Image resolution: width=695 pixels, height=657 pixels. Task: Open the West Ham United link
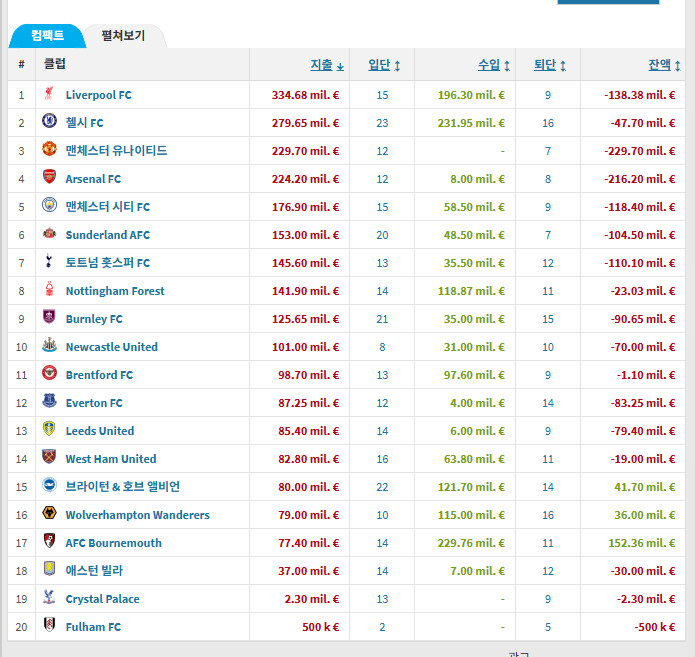(x=111, y=459)
